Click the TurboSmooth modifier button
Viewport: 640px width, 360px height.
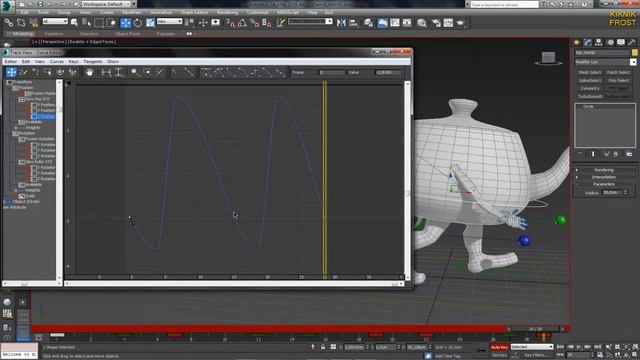coord(590,96)
